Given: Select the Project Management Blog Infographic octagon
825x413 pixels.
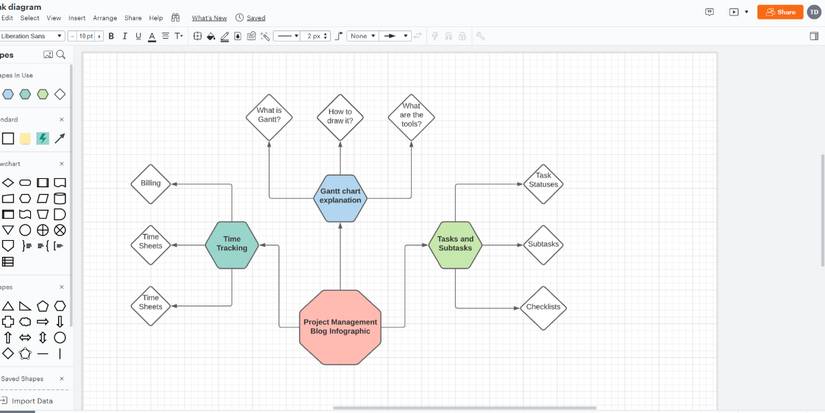Looking at the screenshot, I should coord(340,327).
